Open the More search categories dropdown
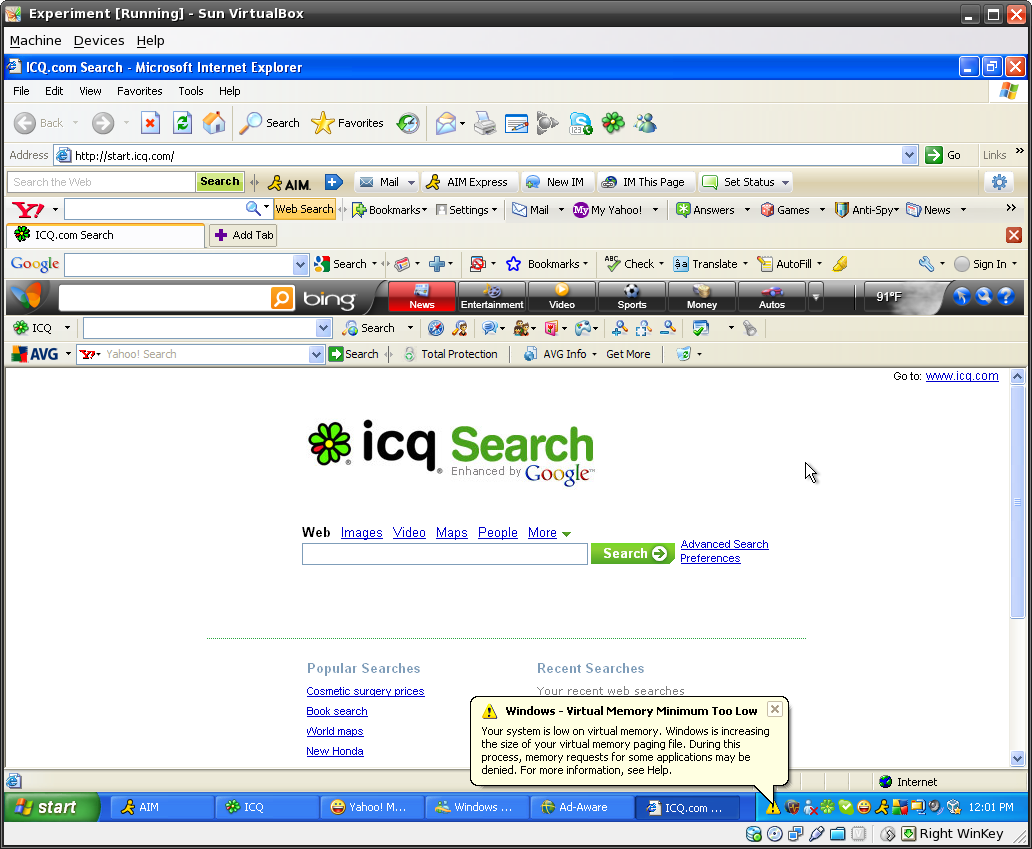Screen dimensions: 1032x849 coord(567,534)
